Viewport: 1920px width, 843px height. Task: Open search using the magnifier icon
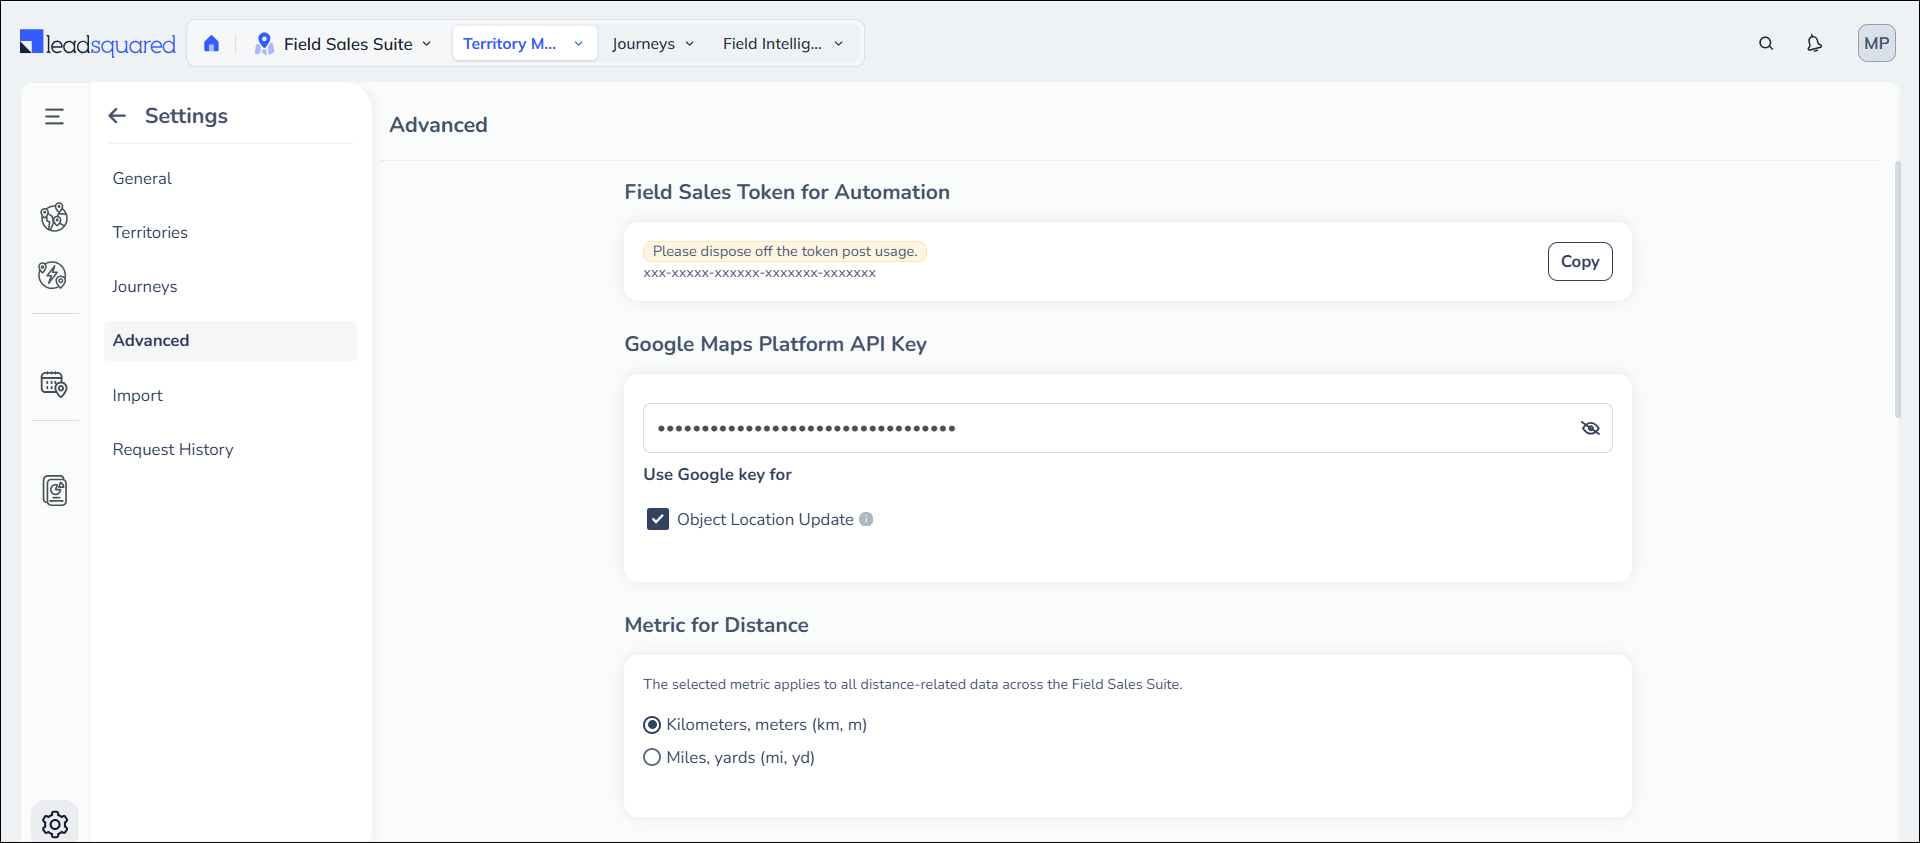pyautogui.click(x=1766, y=44)
